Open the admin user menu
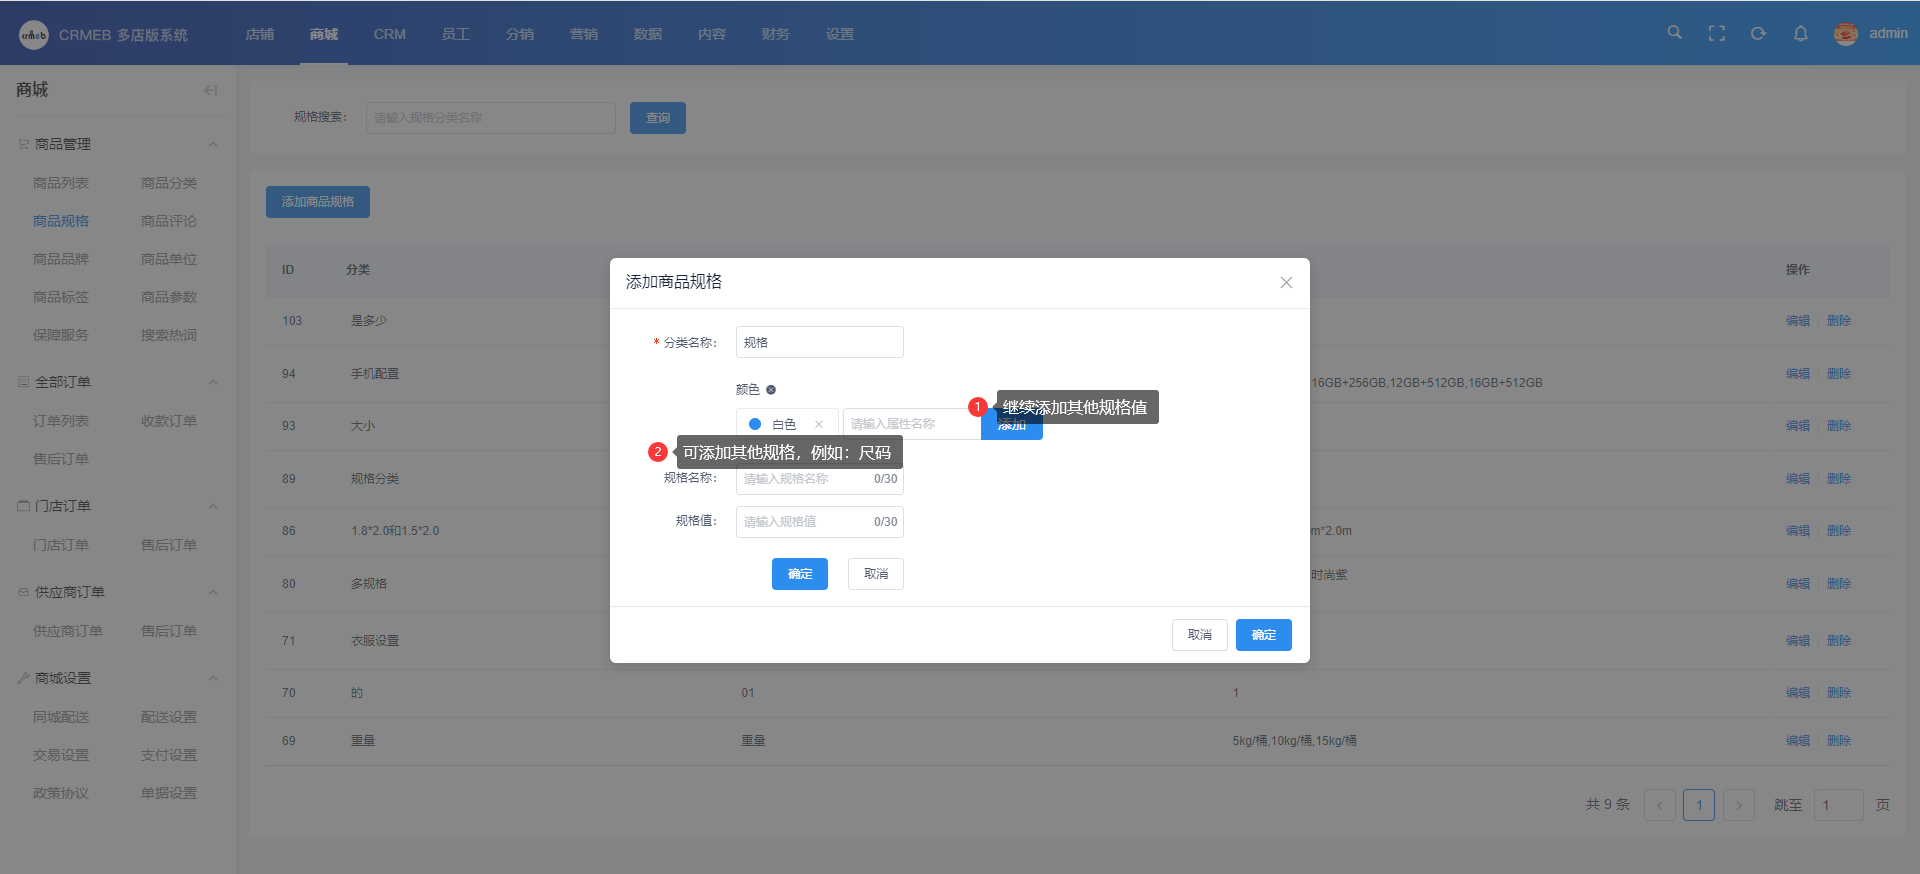Image resolution: width=1920 pixels, height=874 pixels. [1871, 33]
